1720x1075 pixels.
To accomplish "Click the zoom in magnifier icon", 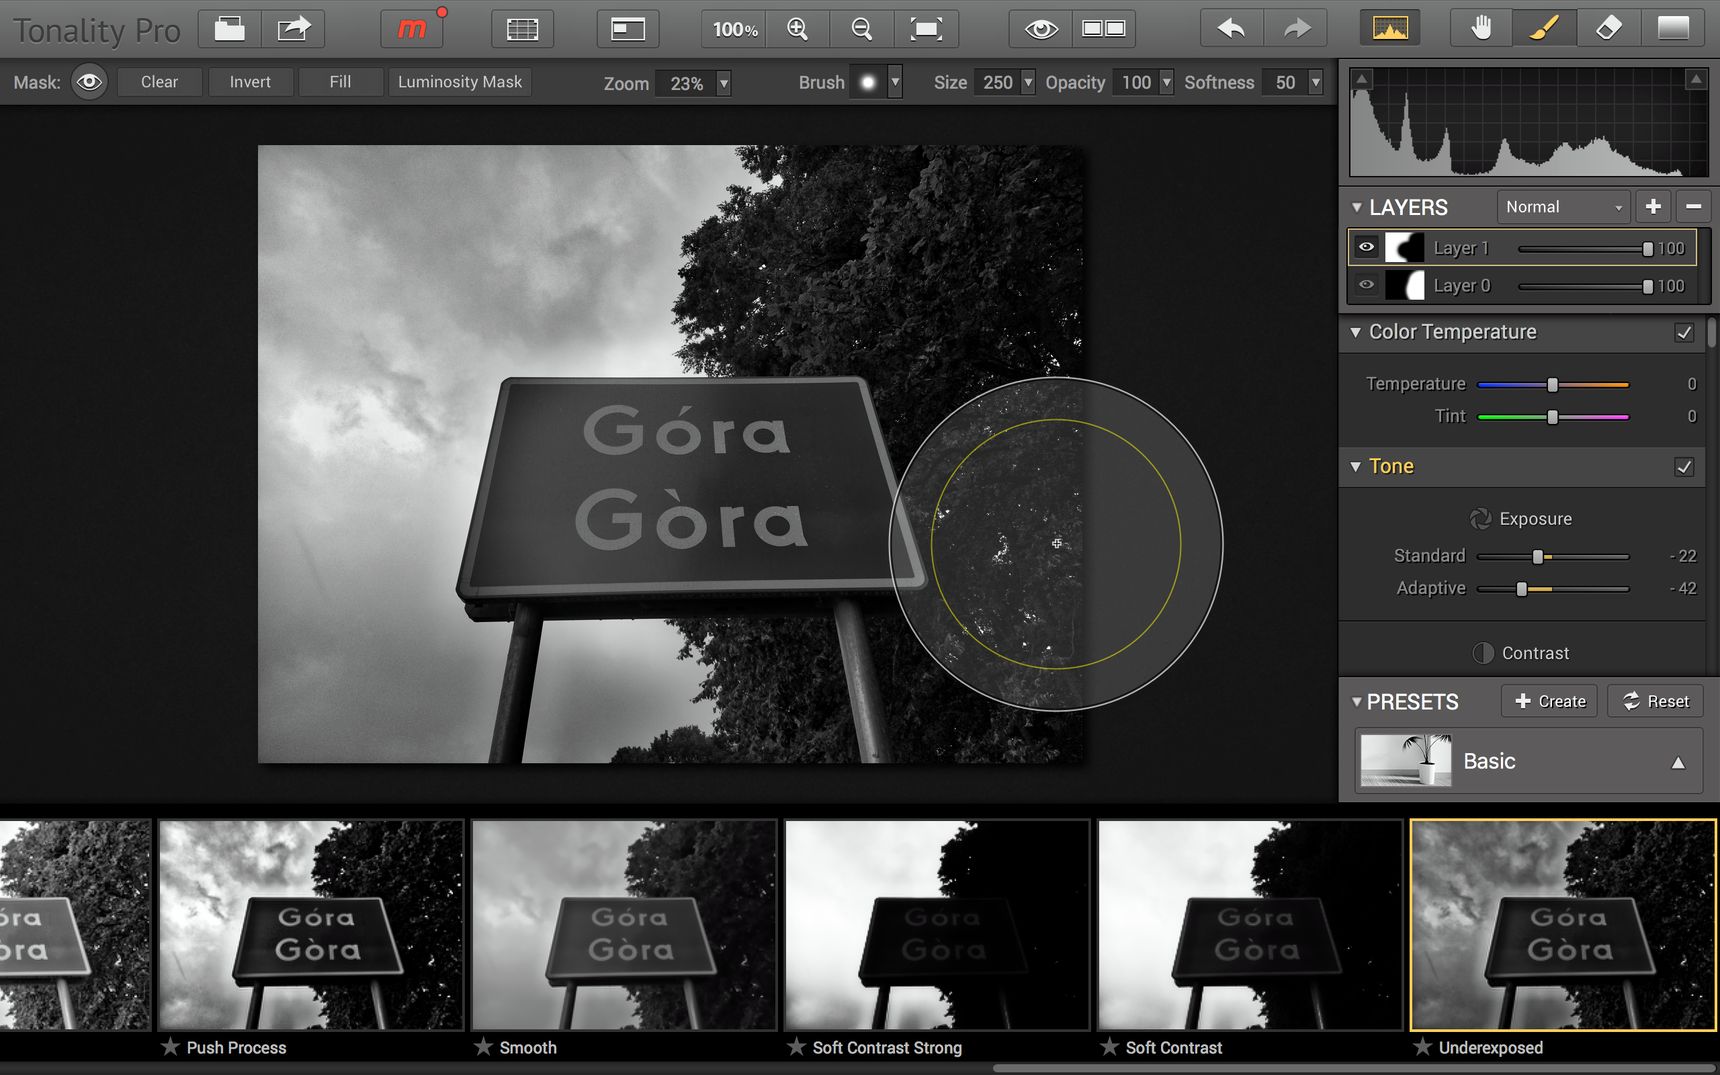I will coord(798,29).
